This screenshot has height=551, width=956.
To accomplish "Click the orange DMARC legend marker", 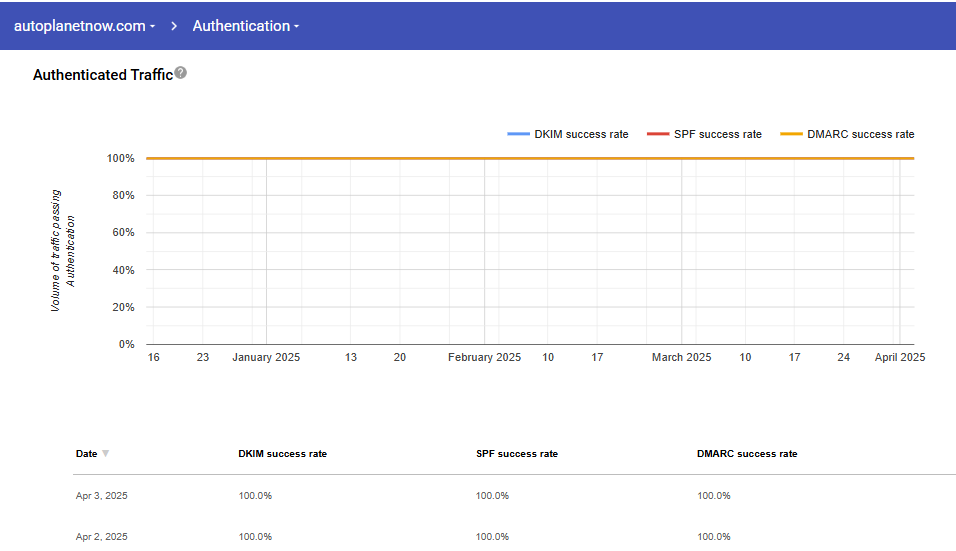I will [x=791, y=134].
